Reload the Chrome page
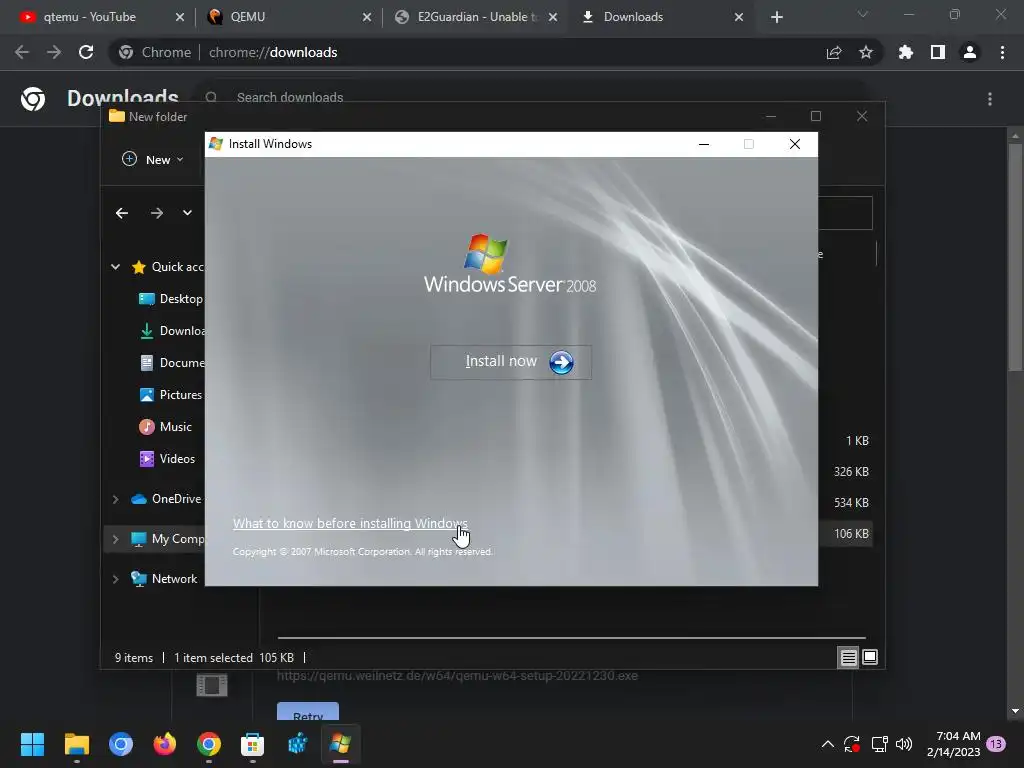The height and width of the screenshot is (768, 1024). pyautogui.click(x=86, y=52)
